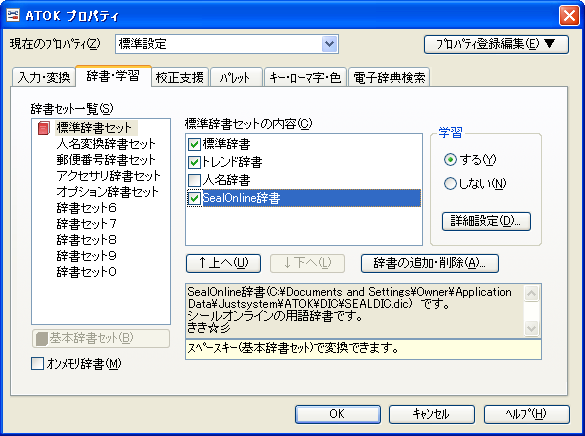Image resolution: width=585 pixels, height=436 pixels.
Task: Toggle the トレンド辞書 checkbox
Action: [194, 162]
